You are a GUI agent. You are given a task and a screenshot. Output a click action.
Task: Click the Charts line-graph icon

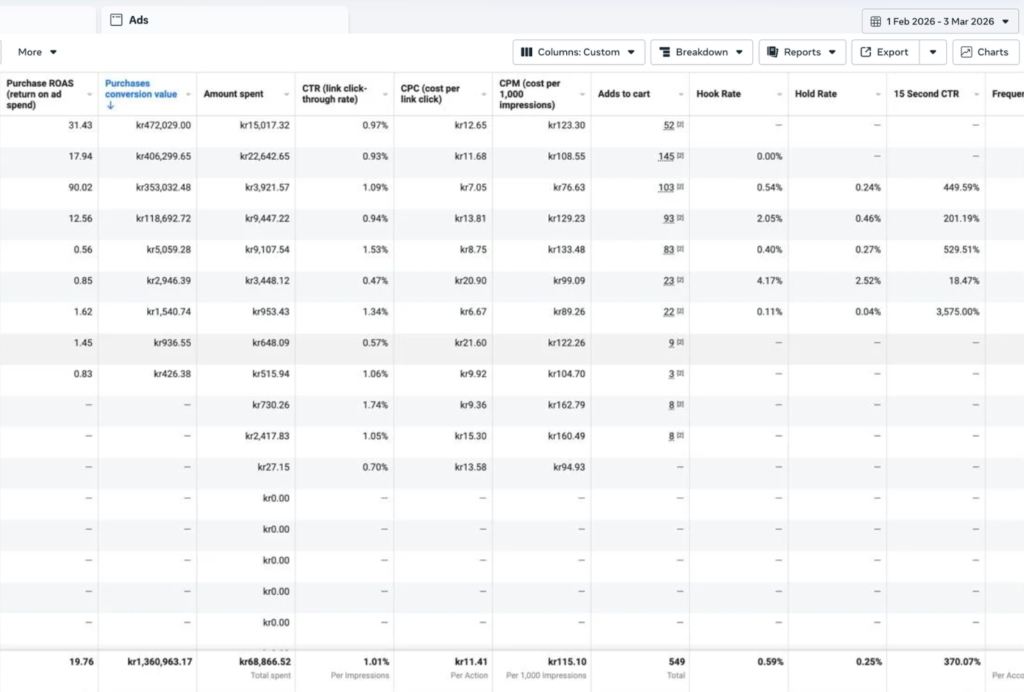[966, 52]
